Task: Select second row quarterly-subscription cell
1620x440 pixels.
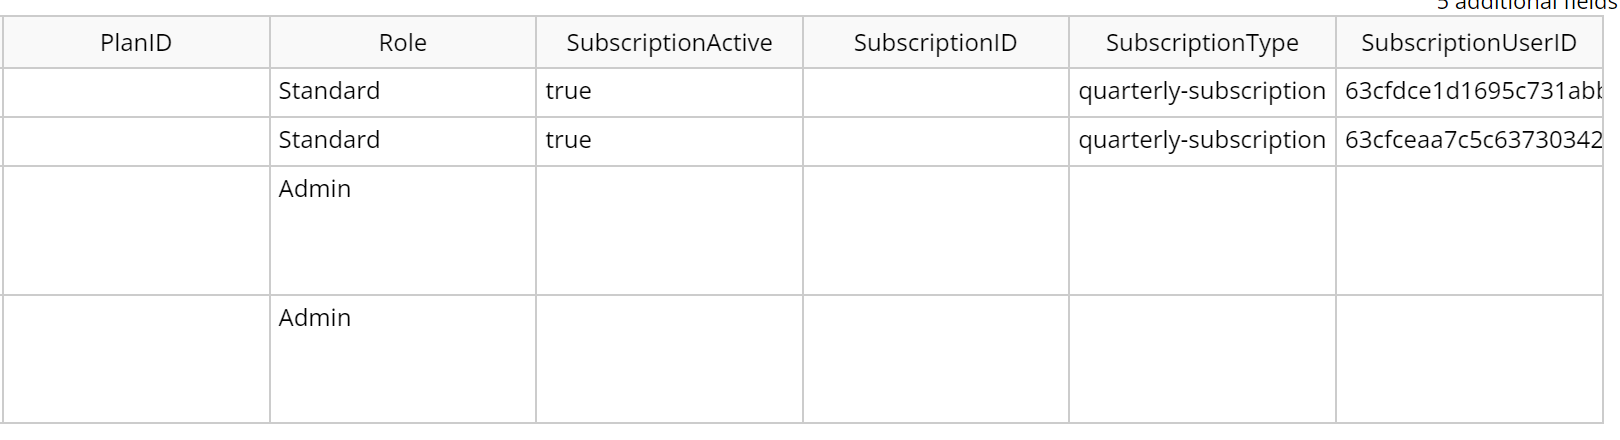Action: pos(1202,141)
